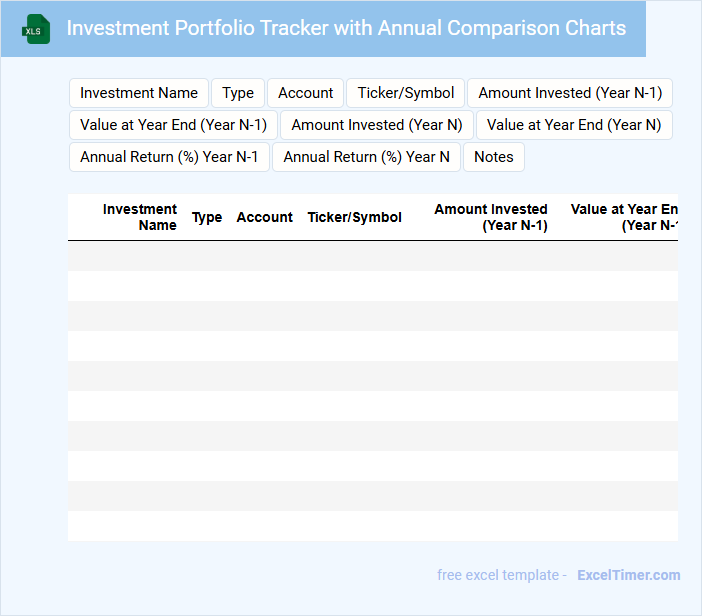Click Amount Invested (Year N-1) table header
Viewport: 702px width, 616px height.
[x=491, y=217]
